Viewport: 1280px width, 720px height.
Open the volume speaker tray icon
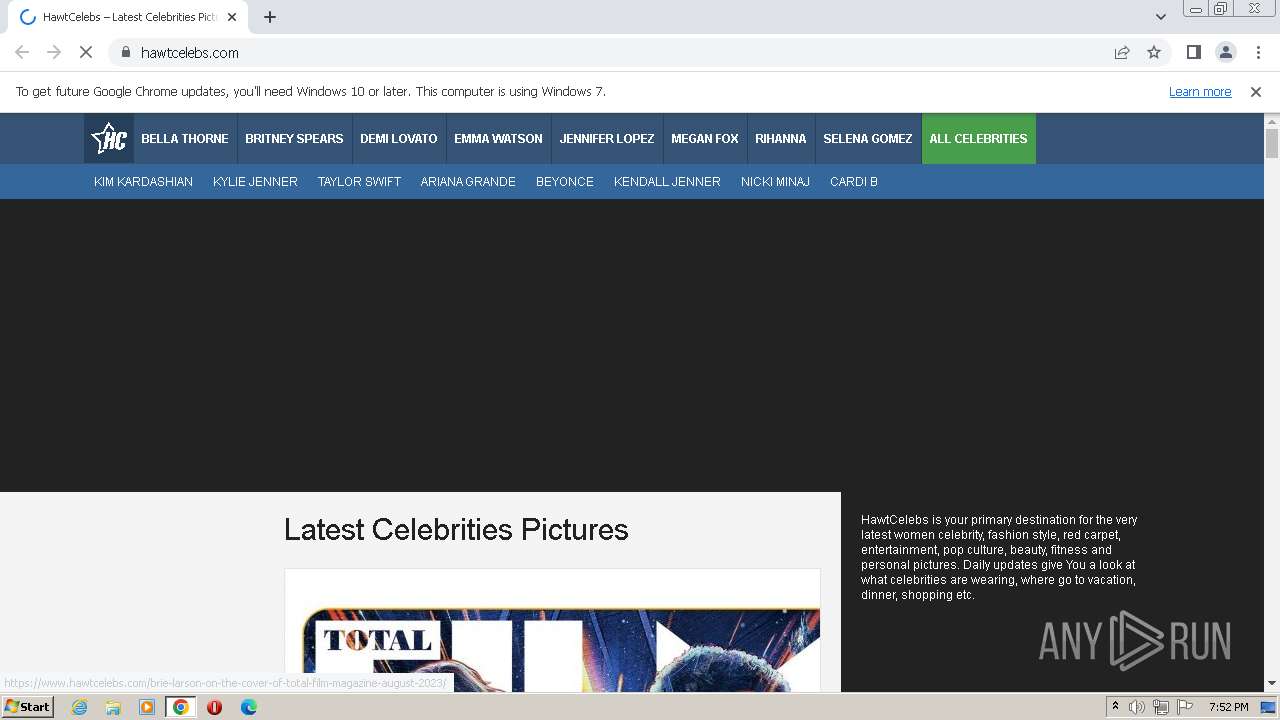[x=1137, y=707]
